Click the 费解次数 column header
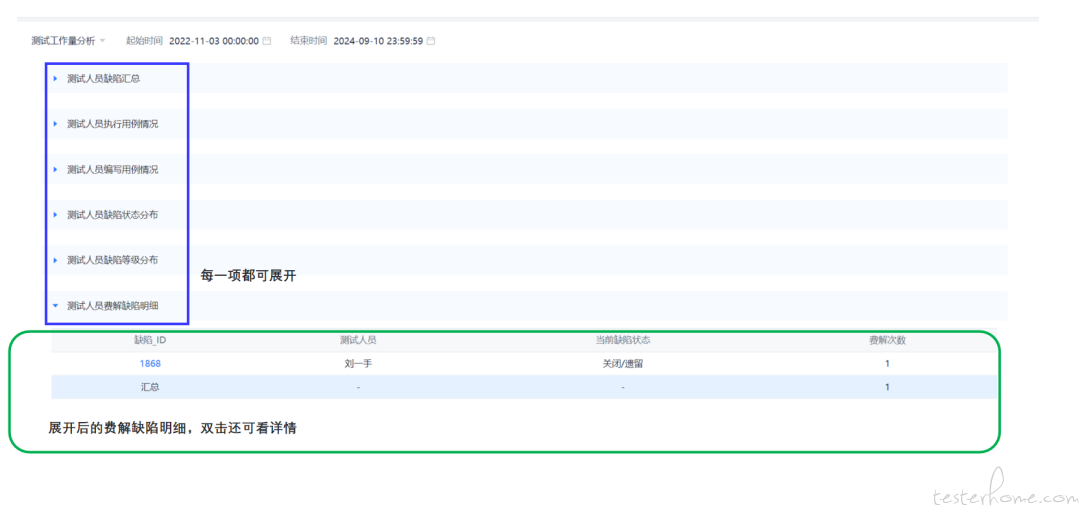The height and width of the screenshot is (520, 1080). point(887,341)
